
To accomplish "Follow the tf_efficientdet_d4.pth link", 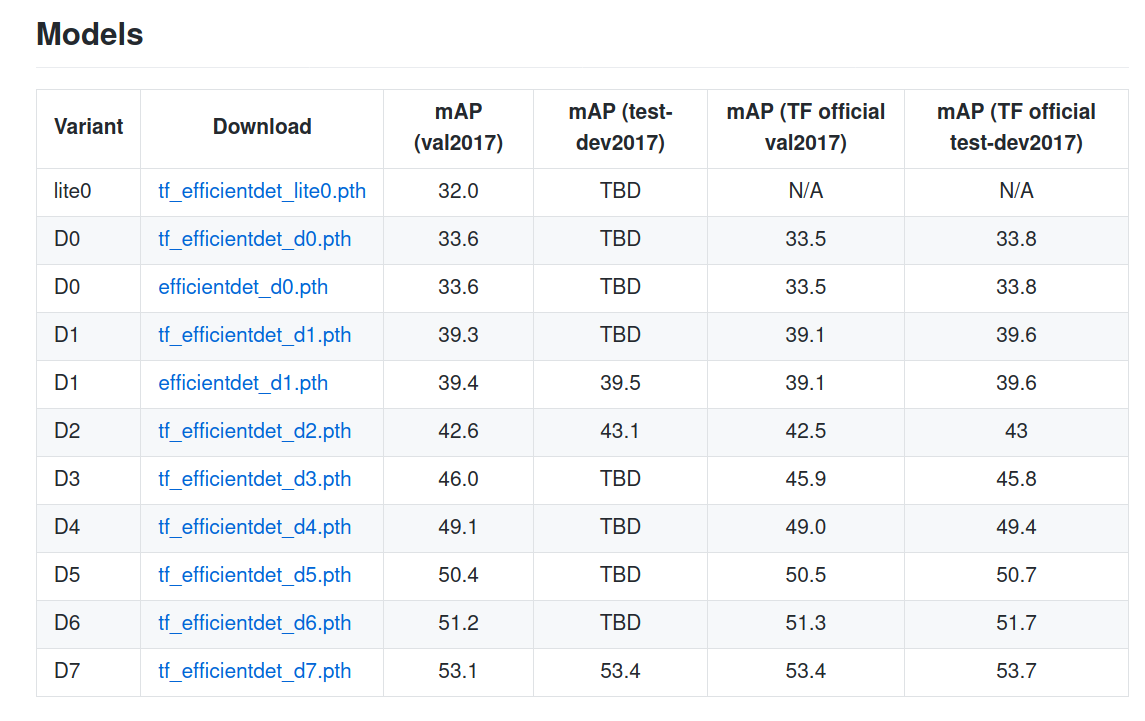I will coord(255,527).
